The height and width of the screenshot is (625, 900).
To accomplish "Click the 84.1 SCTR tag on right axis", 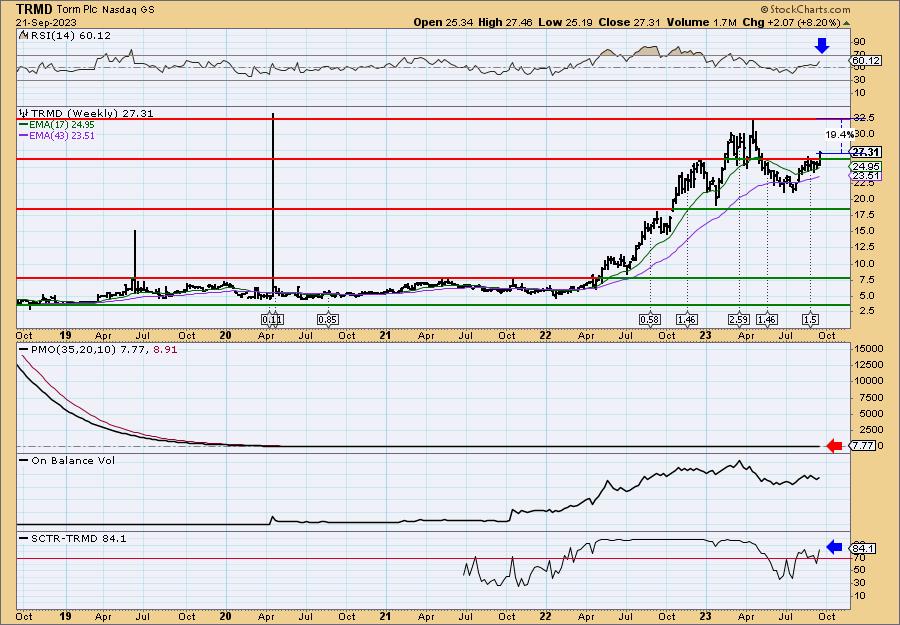I will (x=863, y=549).
